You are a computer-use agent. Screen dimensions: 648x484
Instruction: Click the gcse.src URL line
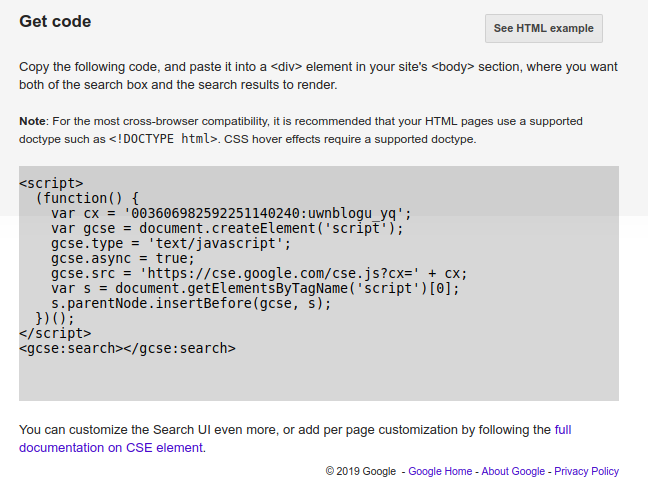click(259, 273)
